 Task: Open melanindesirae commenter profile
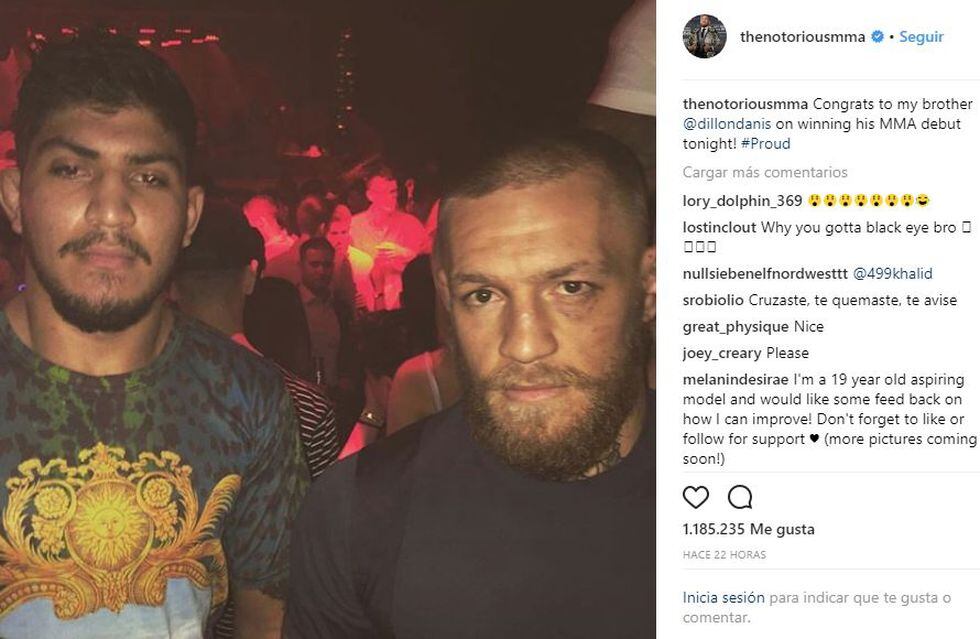735,380
